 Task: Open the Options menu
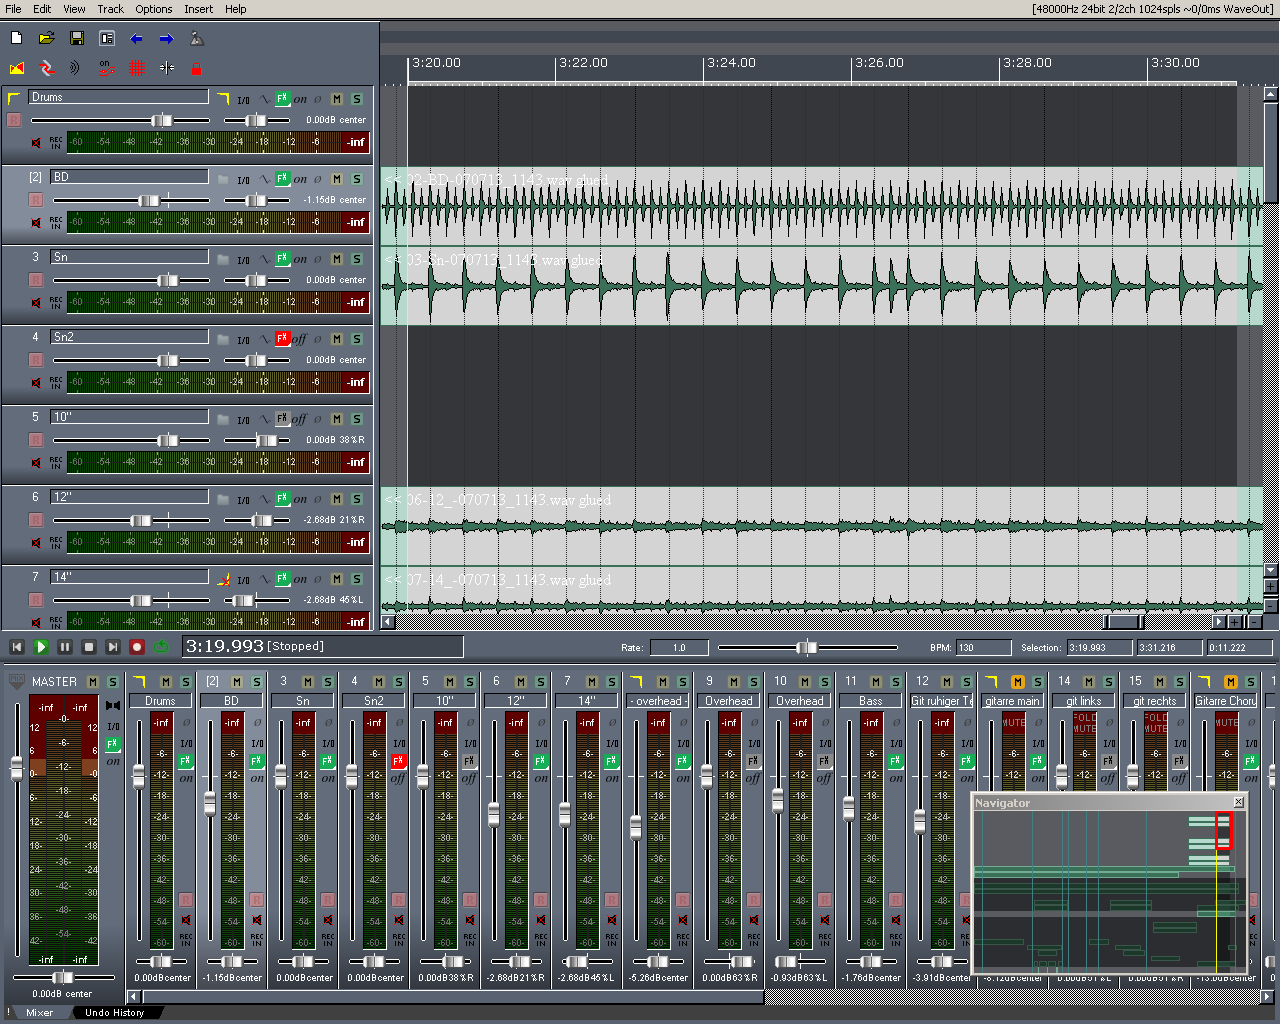tap(154, 9)
